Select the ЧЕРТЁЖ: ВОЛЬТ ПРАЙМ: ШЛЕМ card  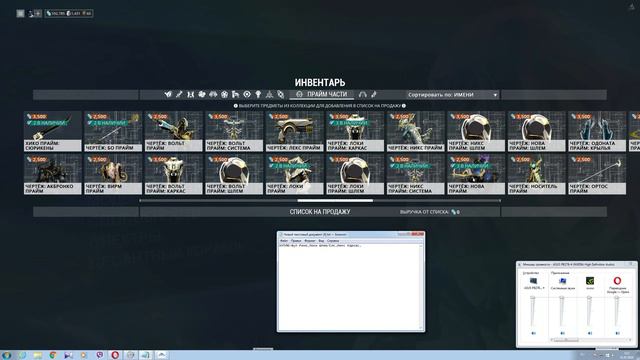coord(234,174)
